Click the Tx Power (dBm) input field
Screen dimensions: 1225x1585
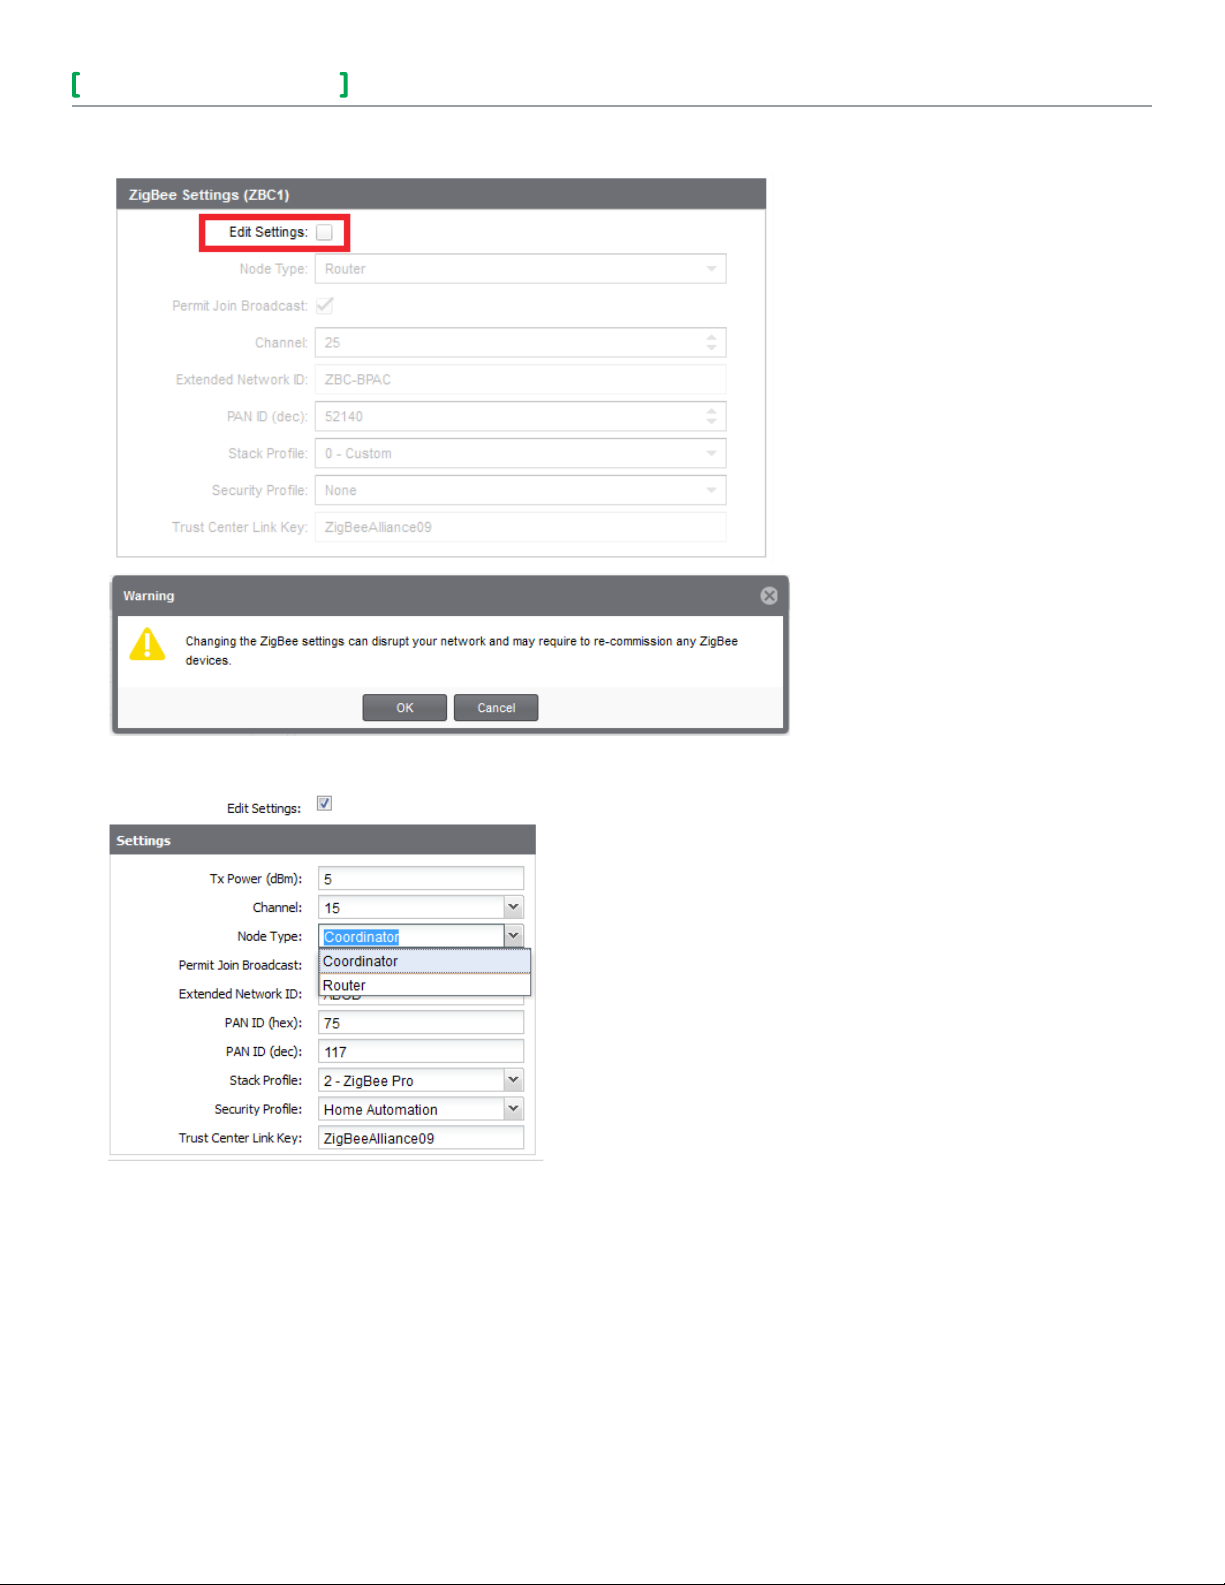tap(420, 879)
